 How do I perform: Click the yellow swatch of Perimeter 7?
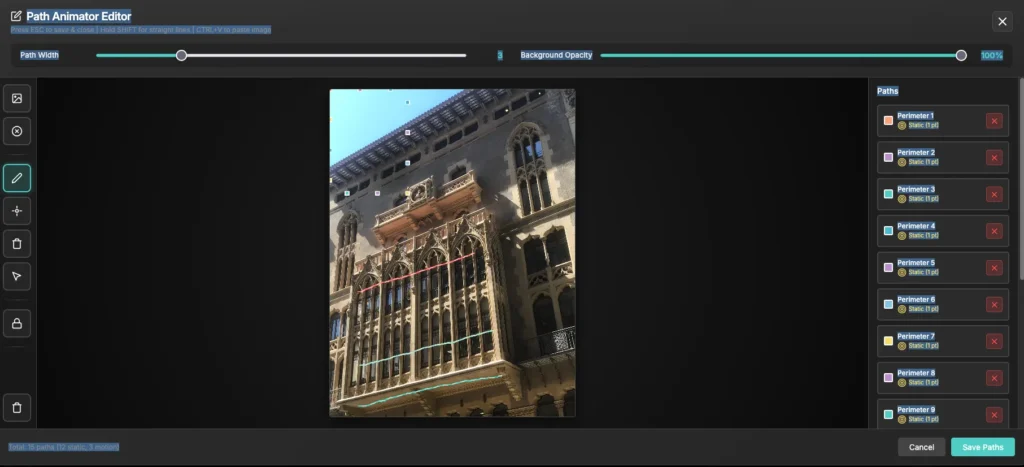point(888,341)
